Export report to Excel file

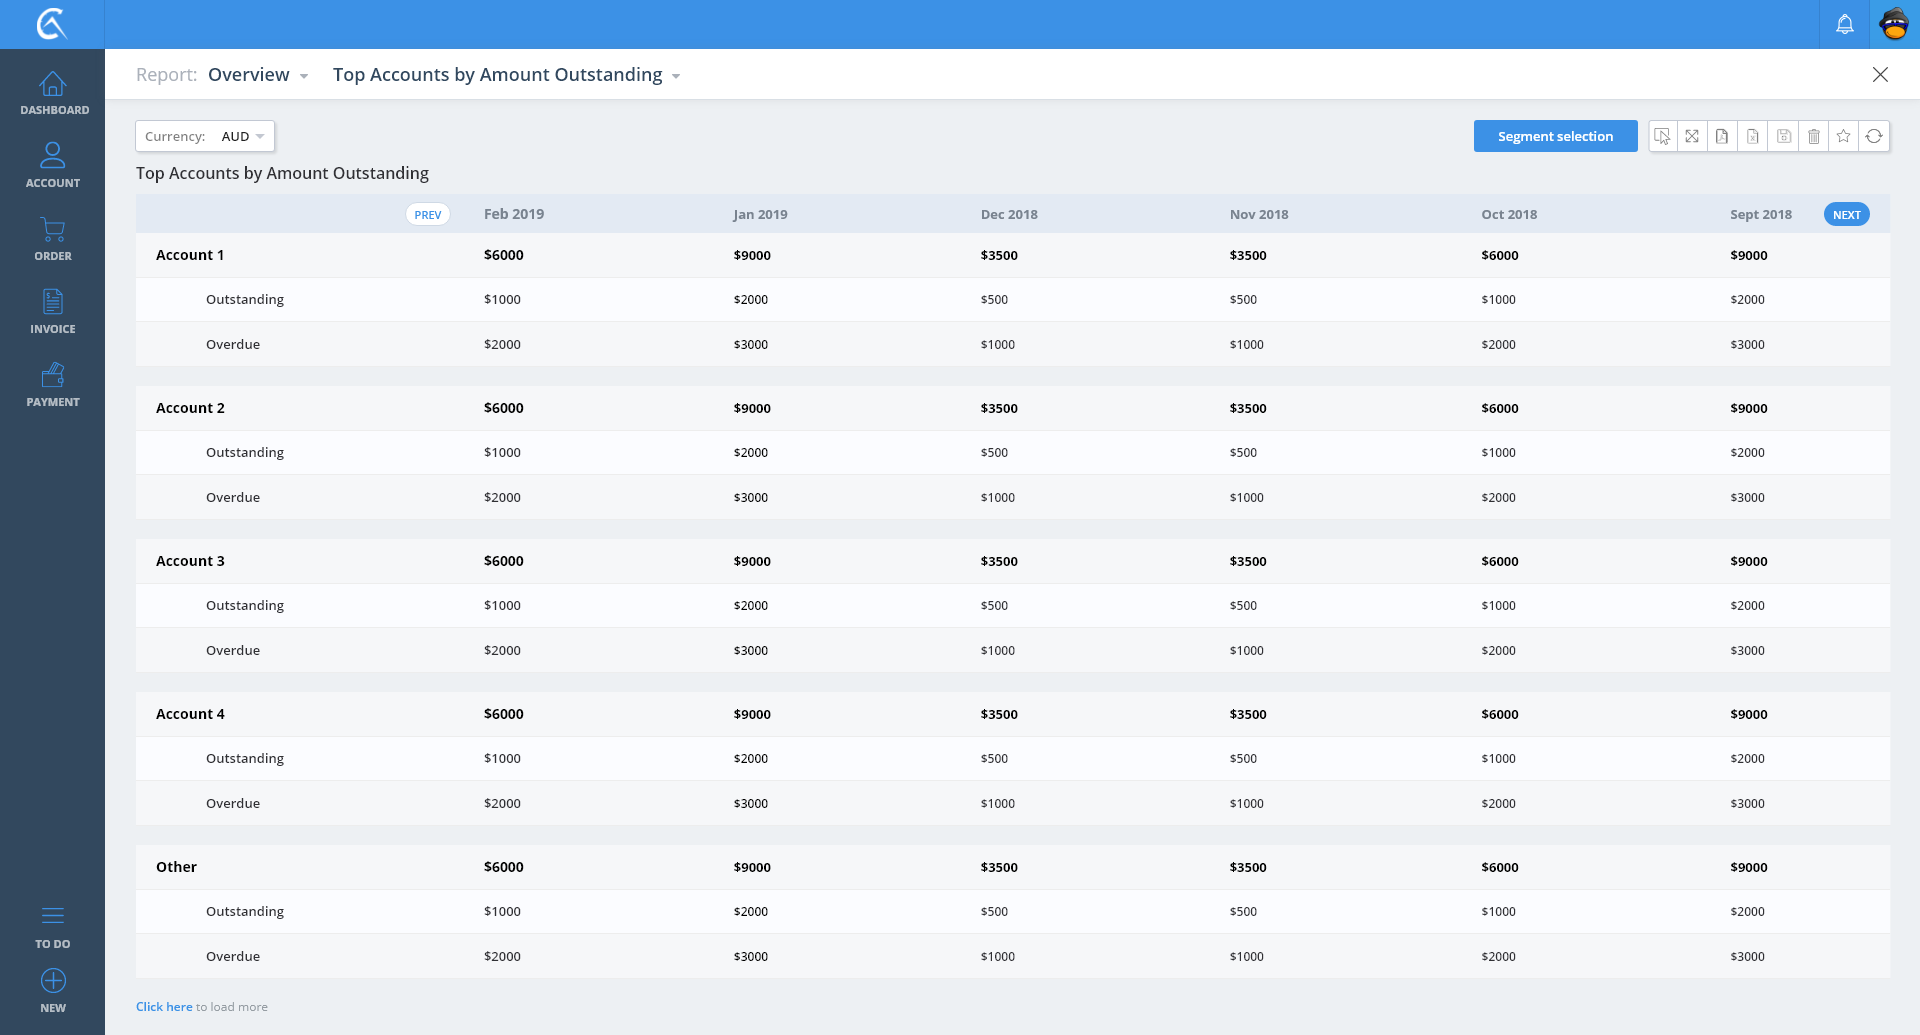1753,136
